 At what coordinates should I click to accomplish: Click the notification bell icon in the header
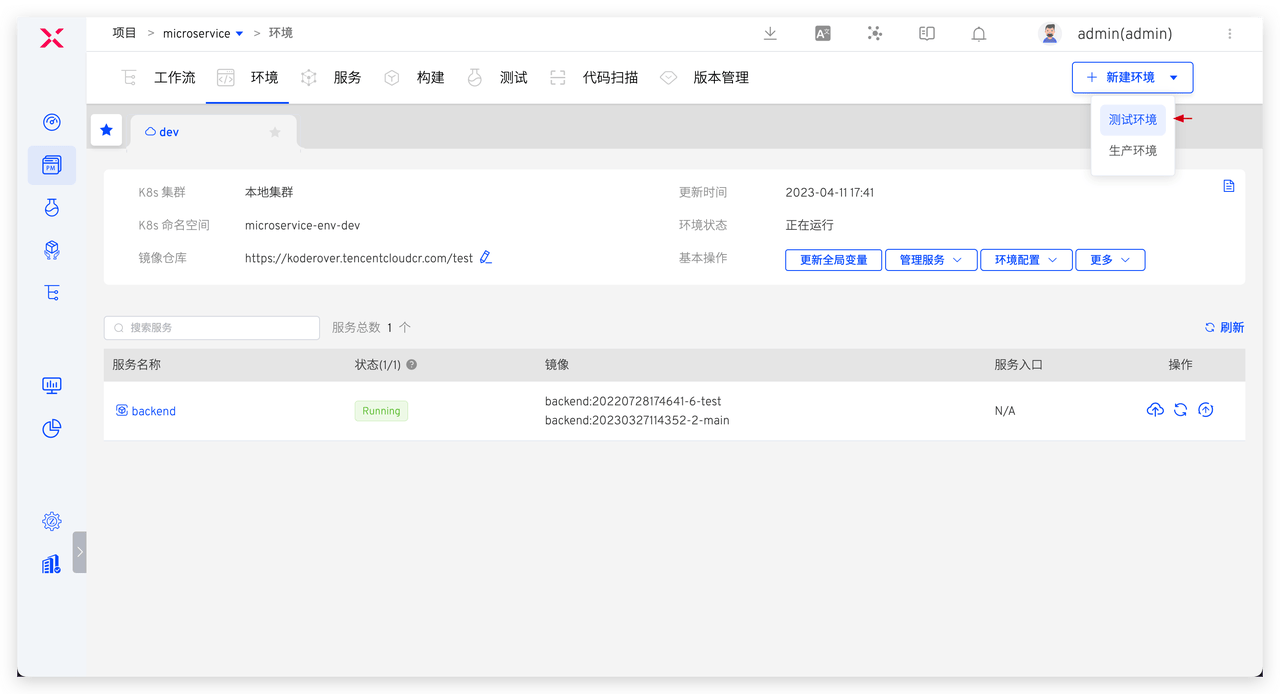point(978,33)
